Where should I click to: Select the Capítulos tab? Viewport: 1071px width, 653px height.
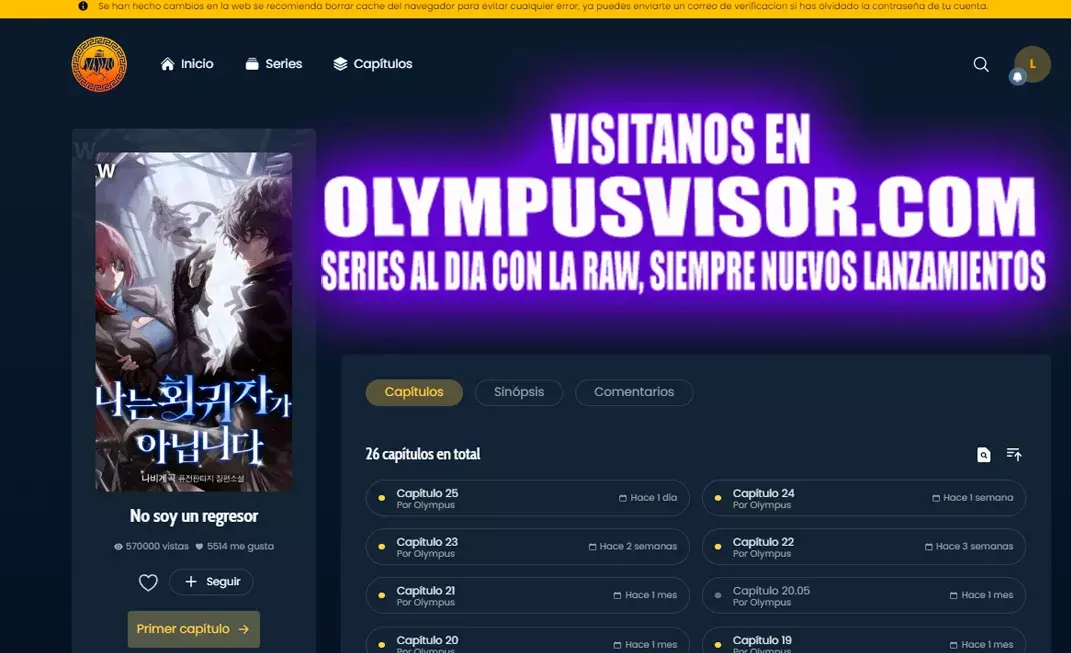pyautogui.click(x=414, y=392)
